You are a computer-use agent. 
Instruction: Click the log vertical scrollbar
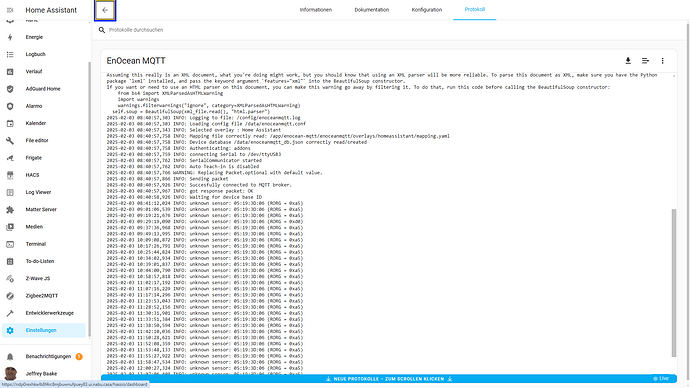[674, 283]
